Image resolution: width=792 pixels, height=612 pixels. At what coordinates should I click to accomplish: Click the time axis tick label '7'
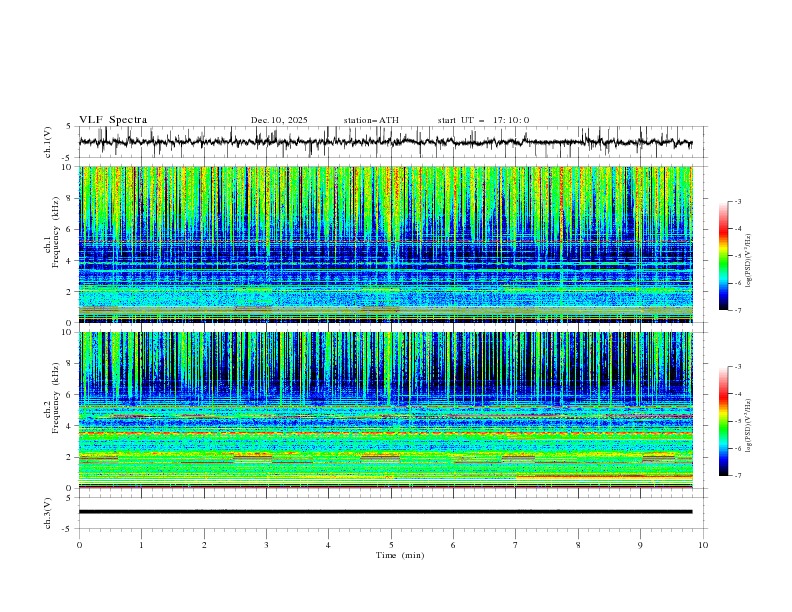[x=516, y=545]
